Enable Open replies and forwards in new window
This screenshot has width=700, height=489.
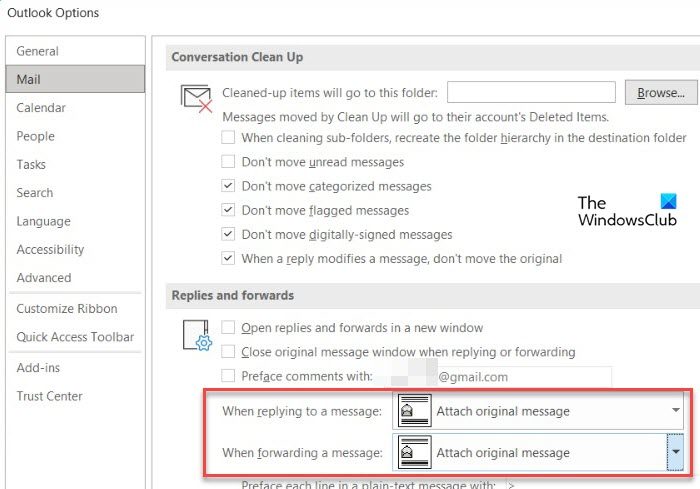pos(228,327)
